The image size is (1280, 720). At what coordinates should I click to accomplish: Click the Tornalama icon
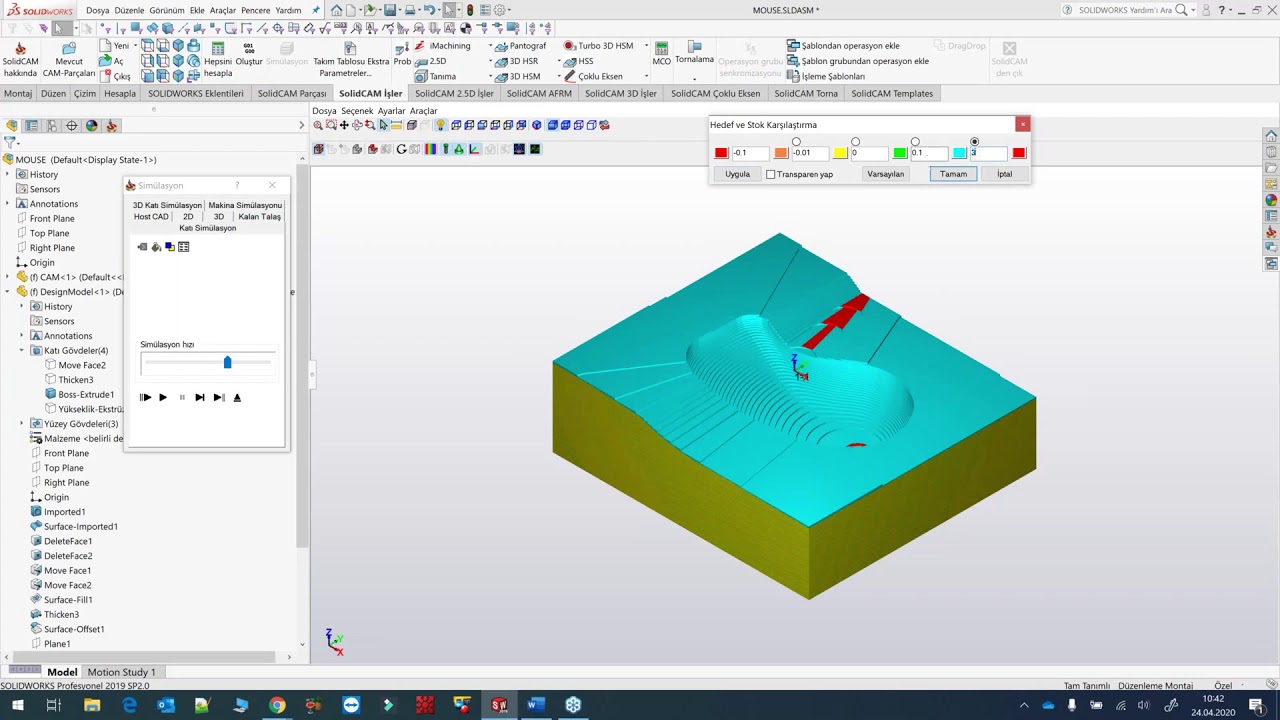[x=694, y=47]
